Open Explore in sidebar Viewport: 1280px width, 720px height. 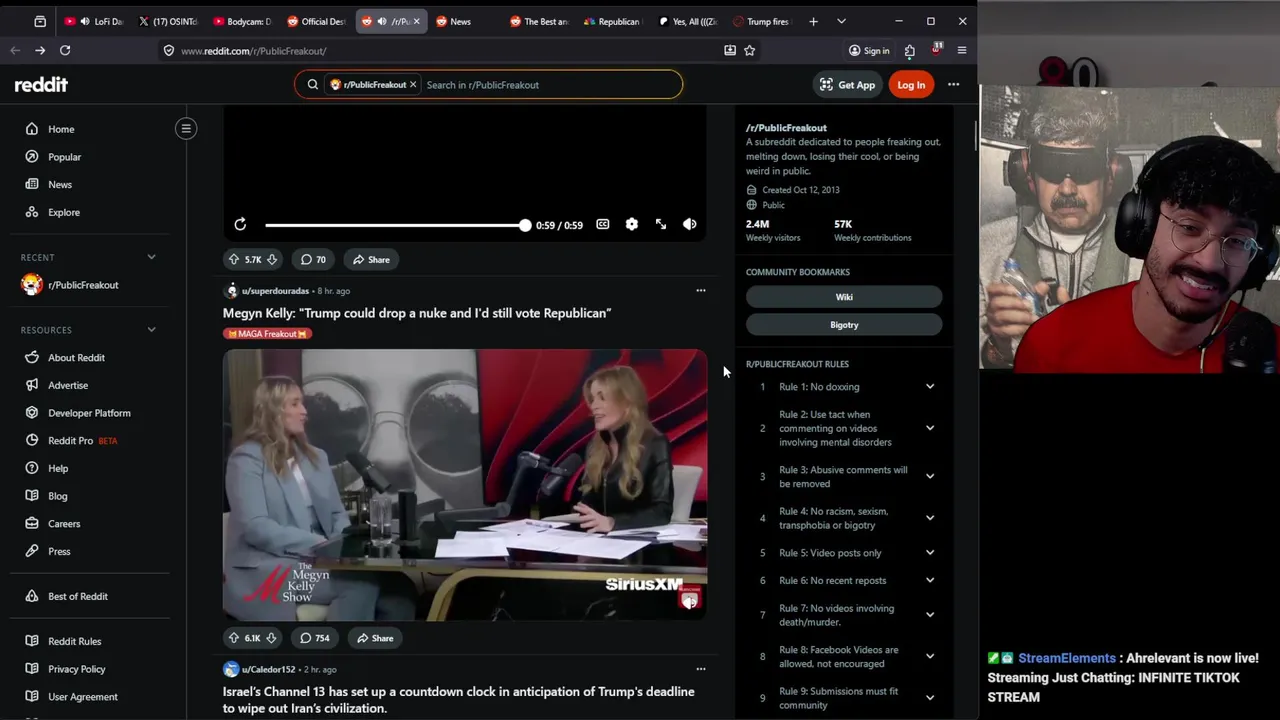[x=63, y=212]
